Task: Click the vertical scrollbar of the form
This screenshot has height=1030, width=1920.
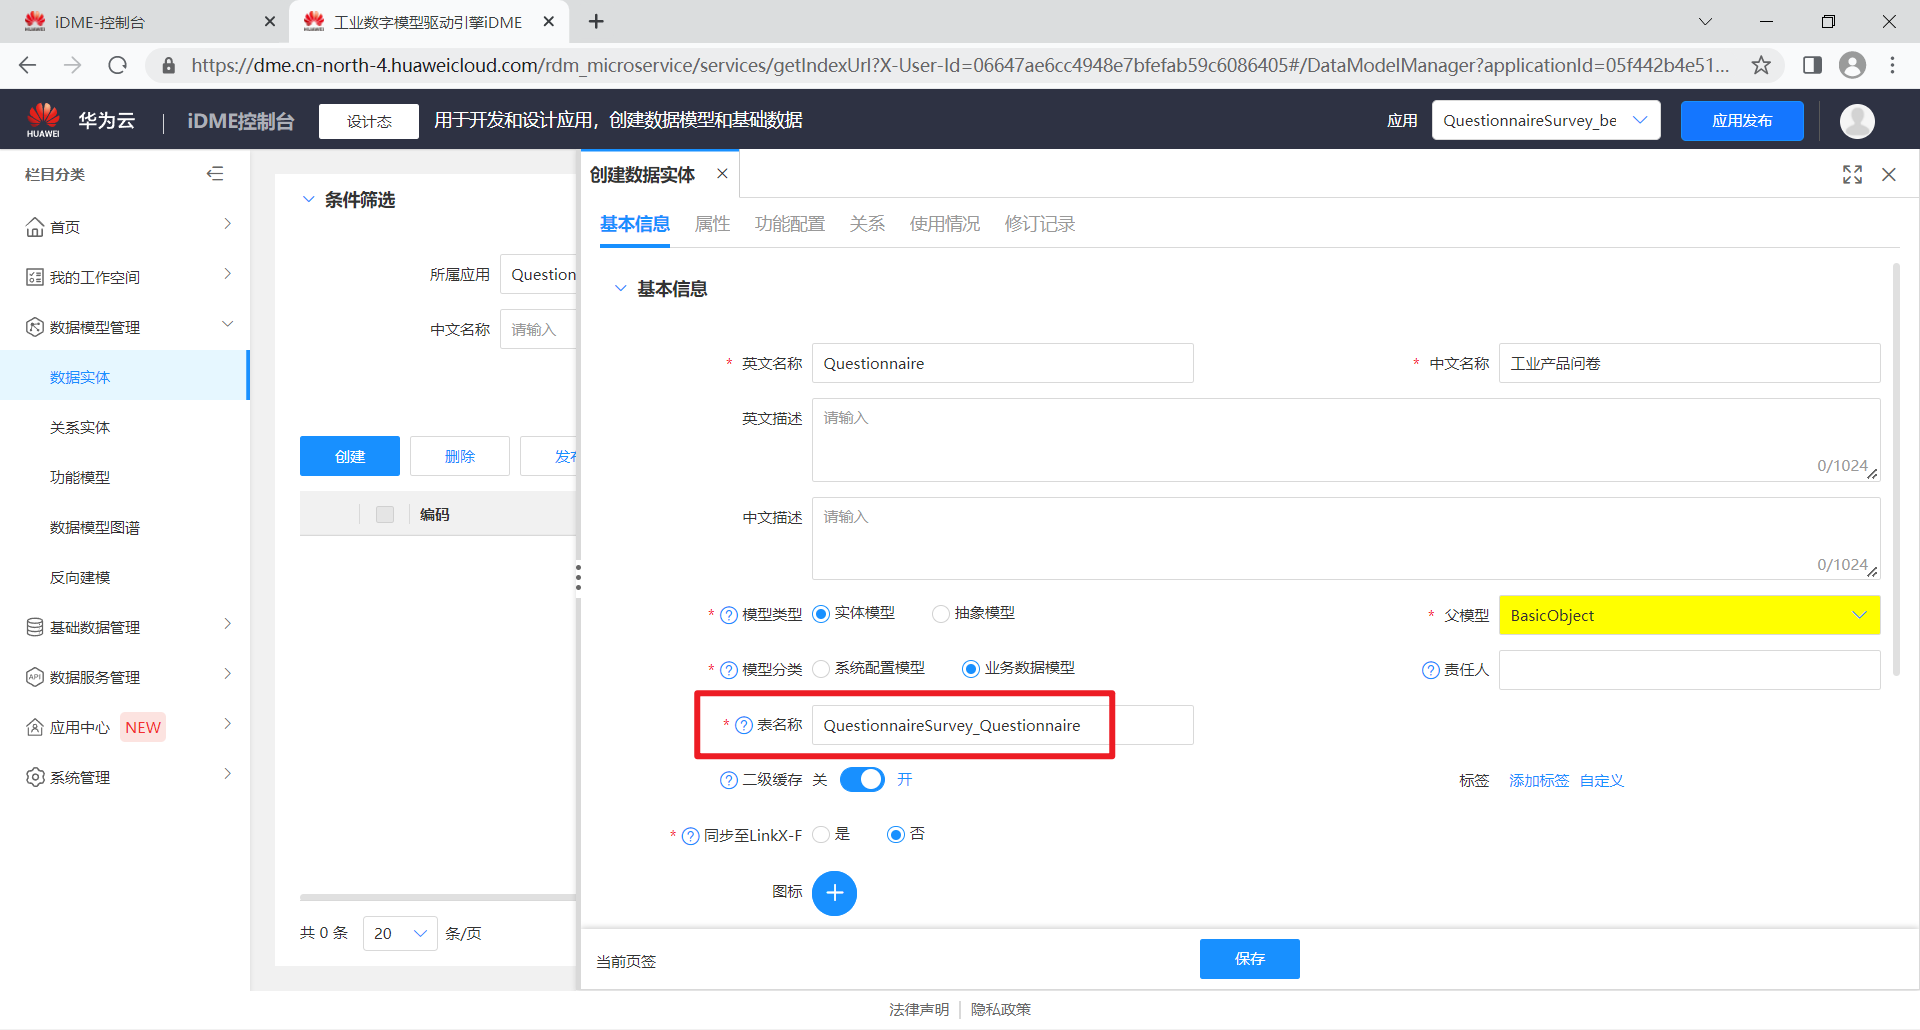Action: pos(1896,470)
